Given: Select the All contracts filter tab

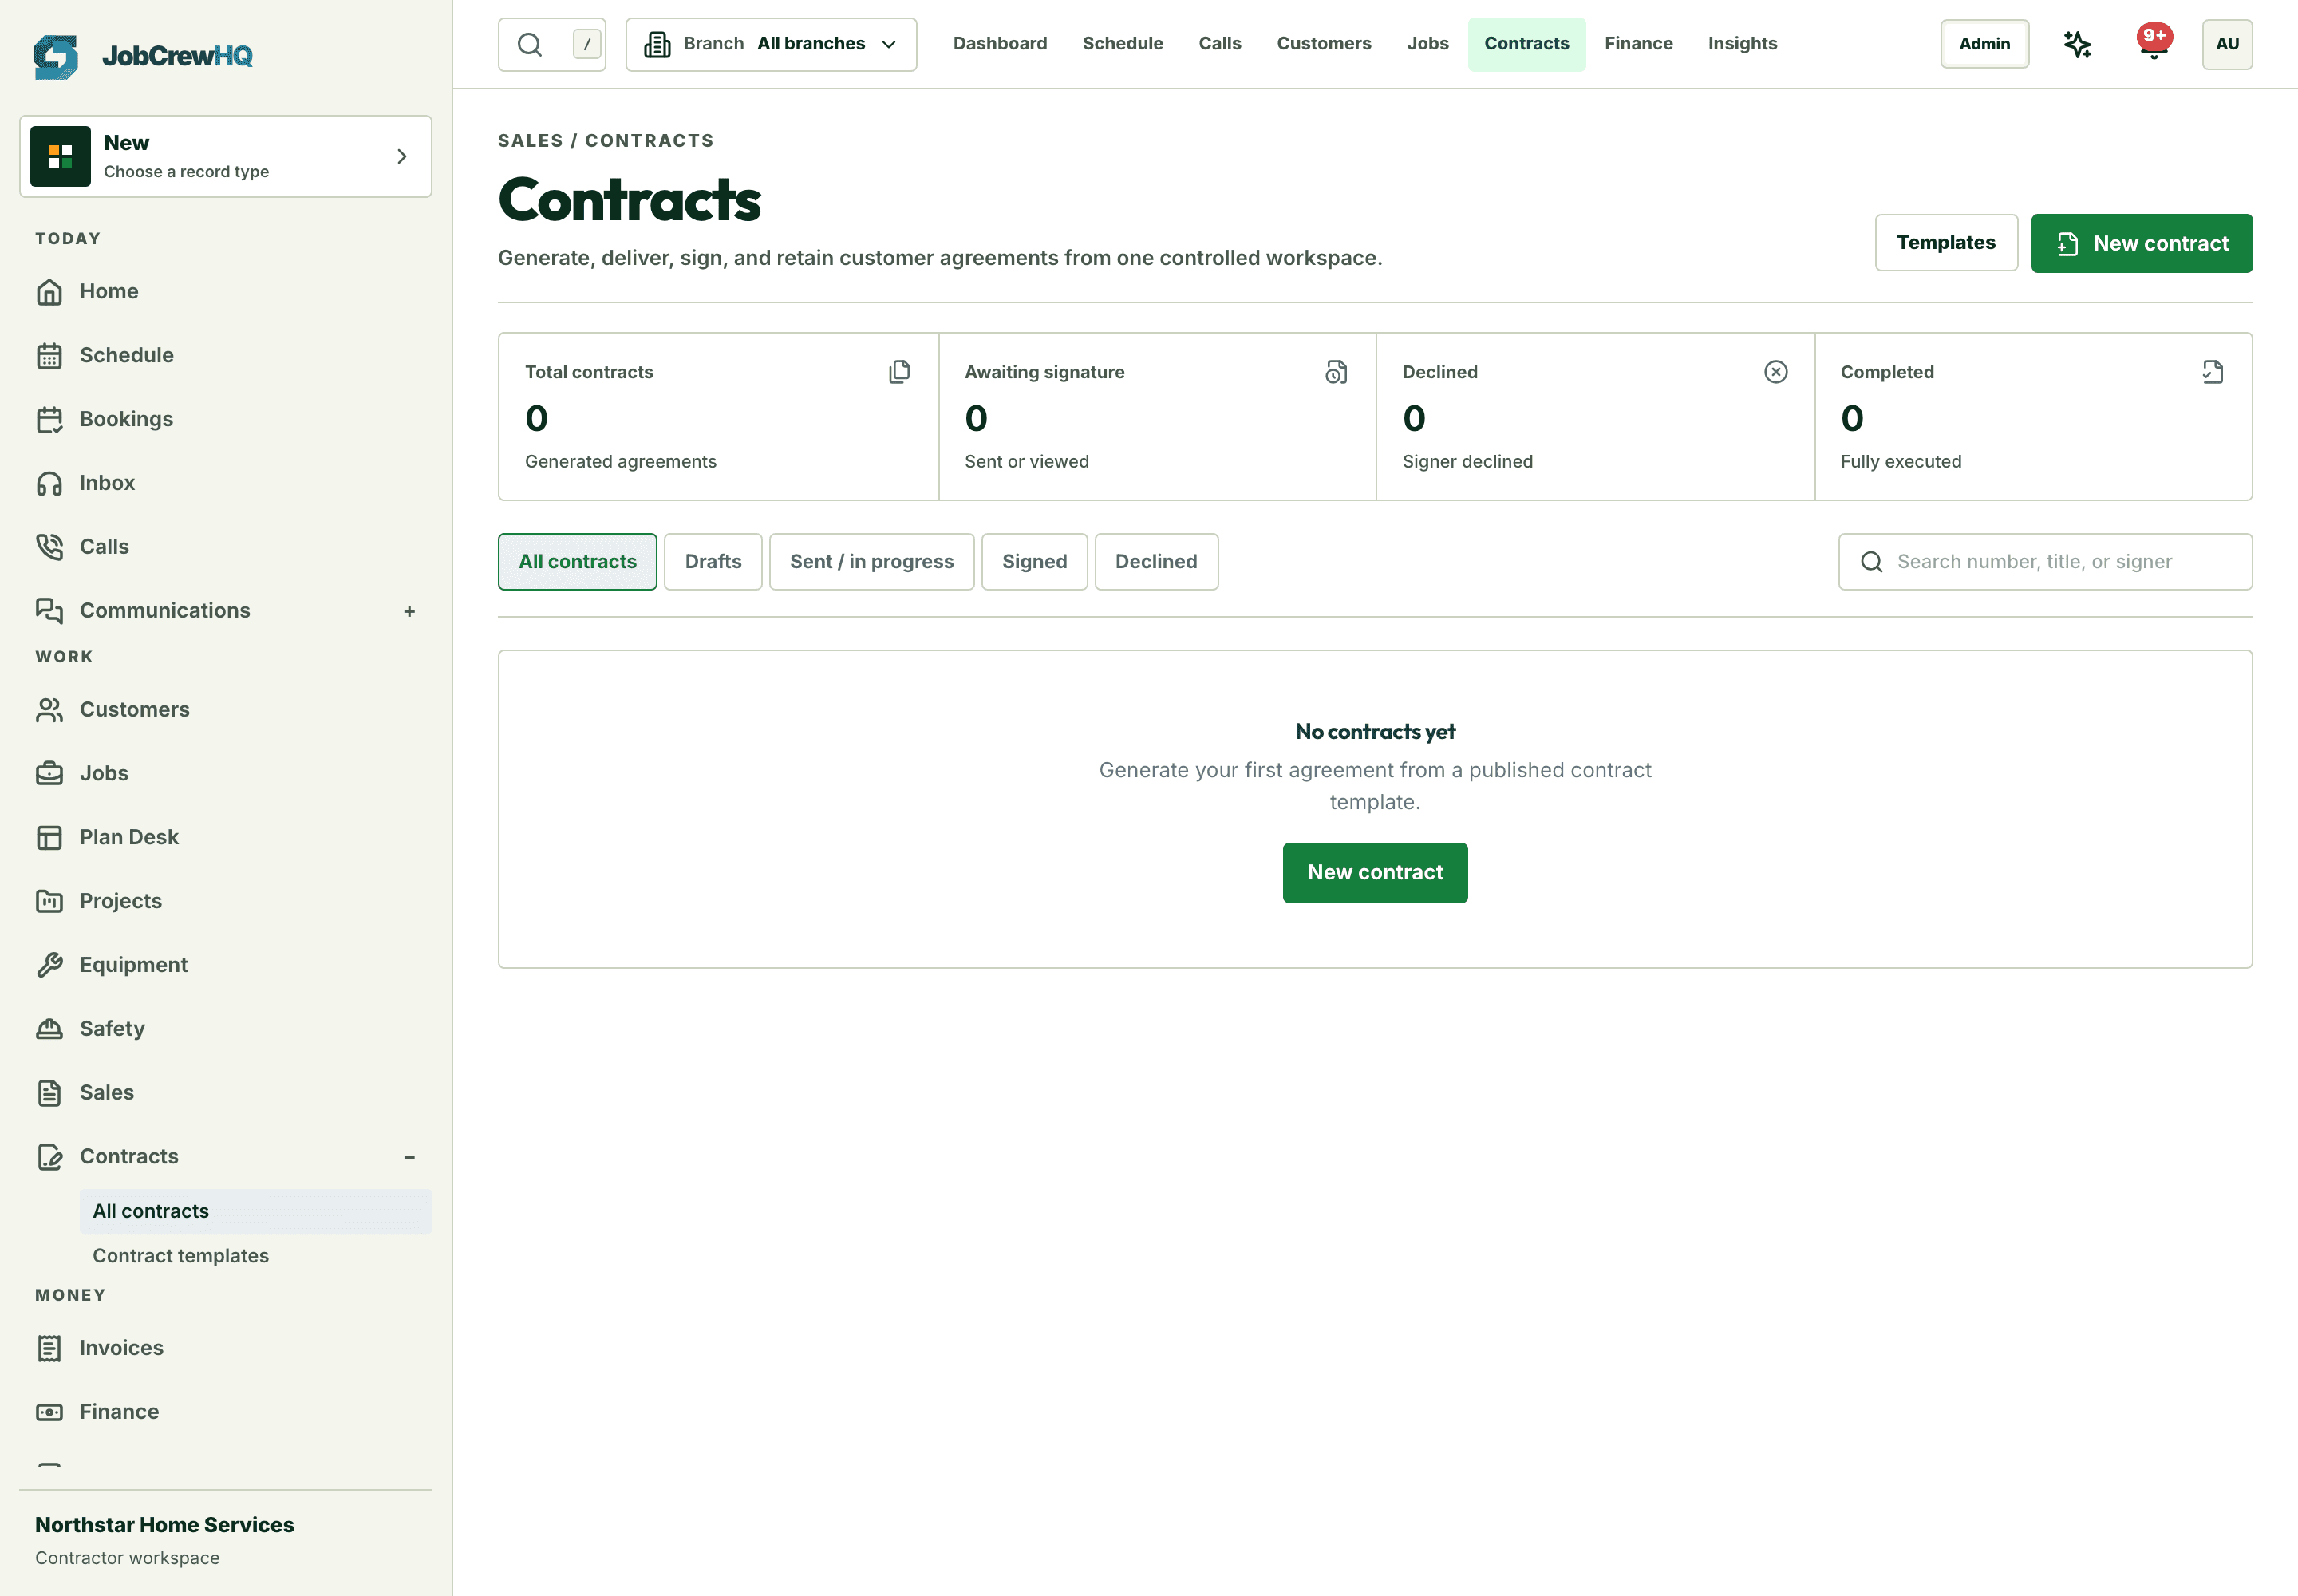Looking at the screenshot, I should click(x=577, y=562).
